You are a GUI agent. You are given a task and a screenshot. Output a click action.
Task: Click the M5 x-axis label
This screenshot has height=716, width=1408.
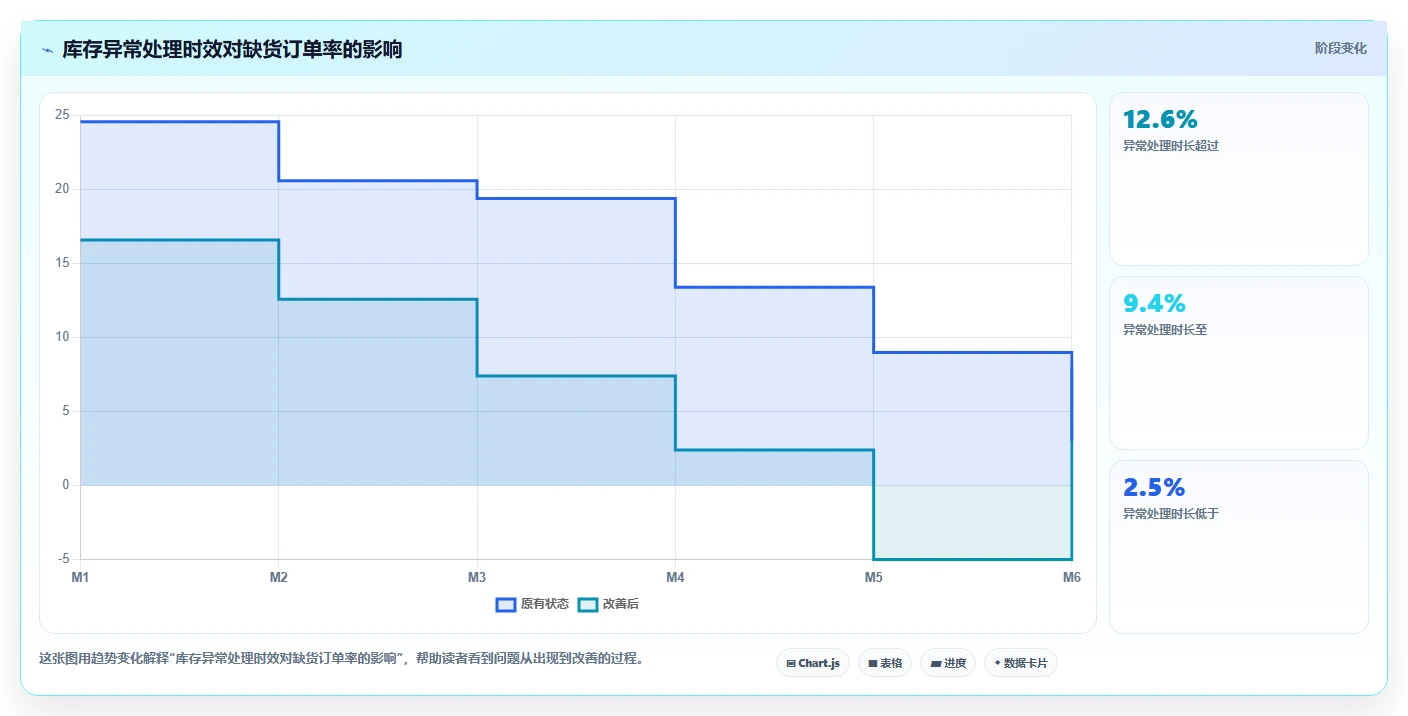pyautogui.click(x=873, y=577)
